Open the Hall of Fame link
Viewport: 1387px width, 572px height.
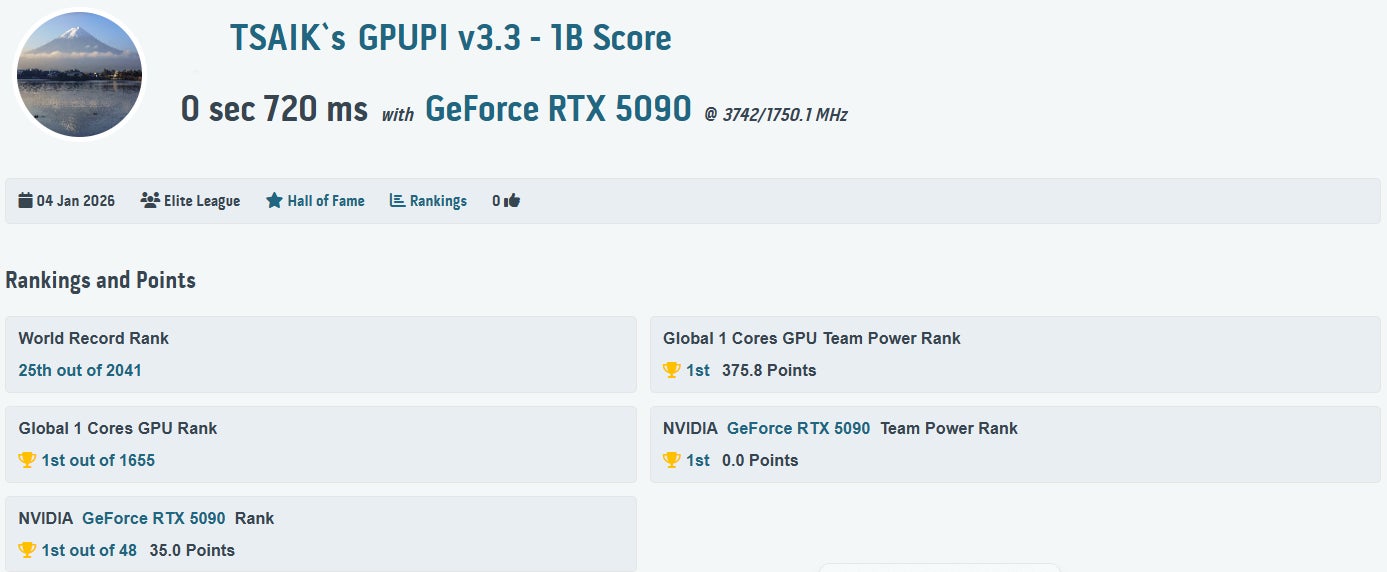tap(326, 201)
